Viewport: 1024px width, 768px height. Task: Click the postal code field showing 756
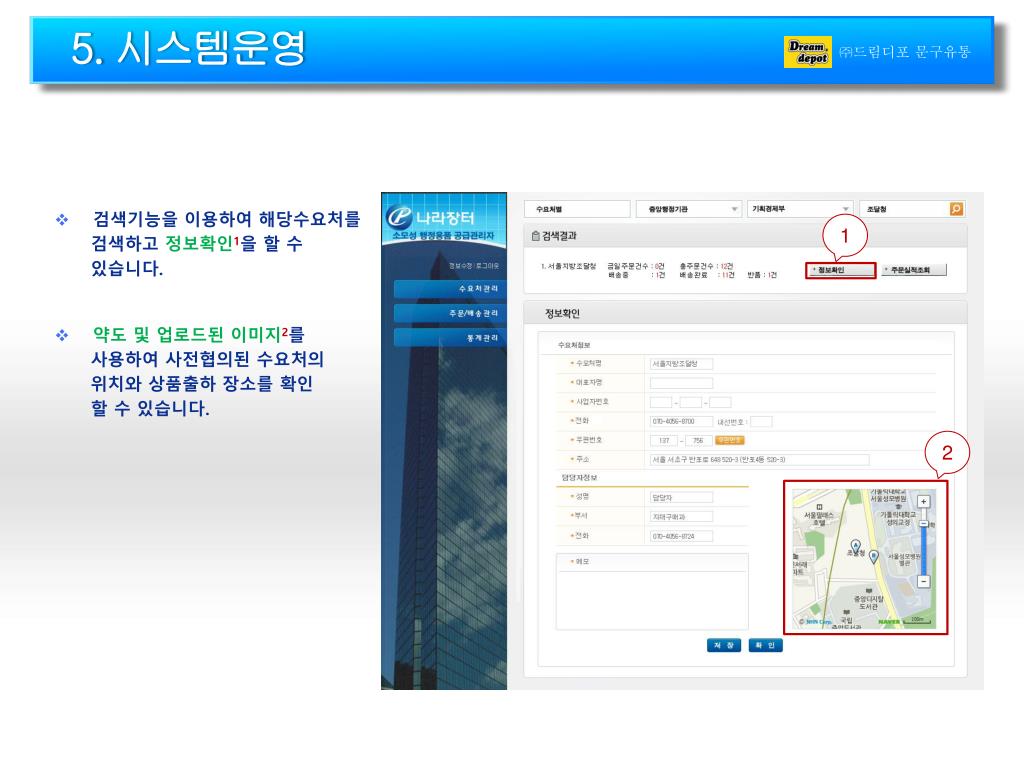pos(698,441)
